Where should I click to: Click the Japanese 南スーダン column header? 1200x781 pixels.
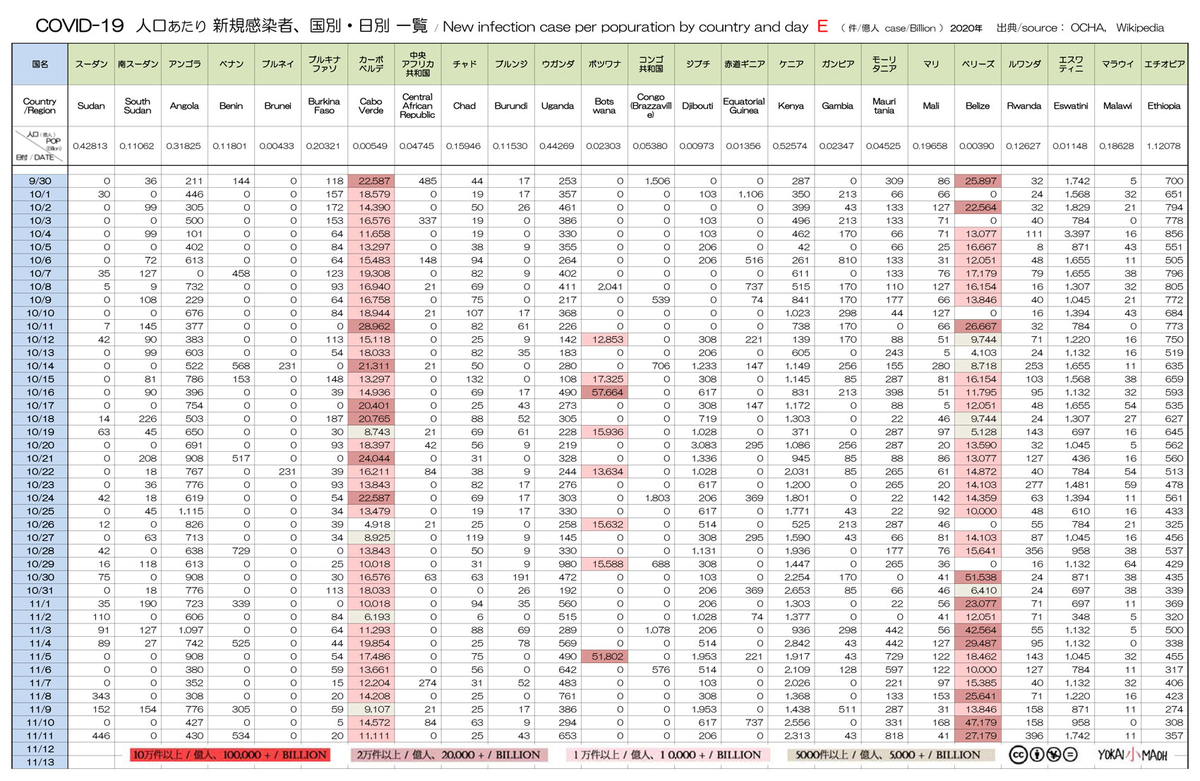[137, 63]
